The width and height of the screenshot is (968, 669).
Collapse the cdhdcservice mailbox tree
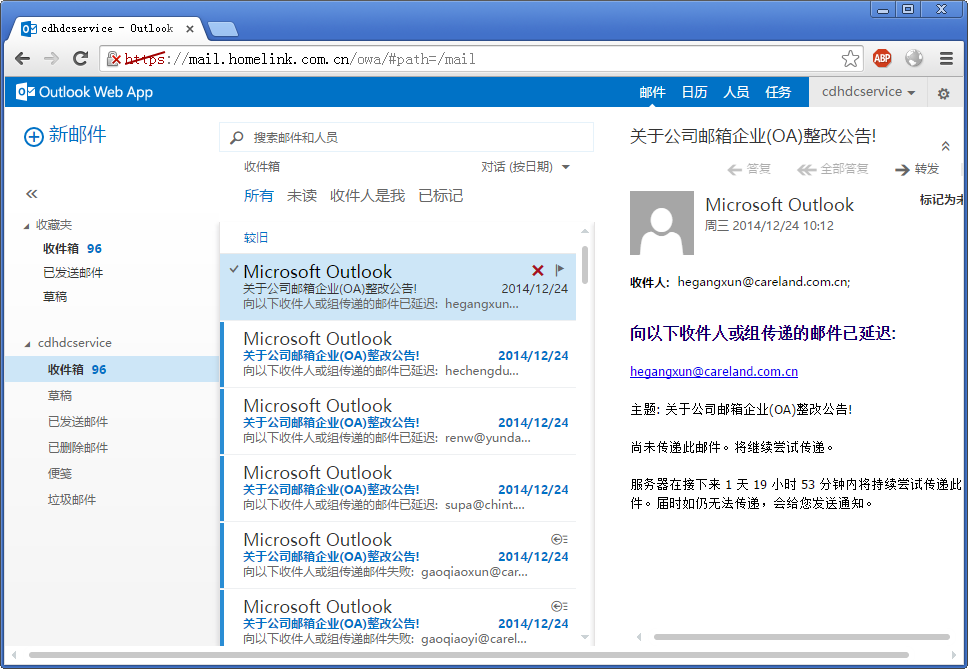[27, 344]
